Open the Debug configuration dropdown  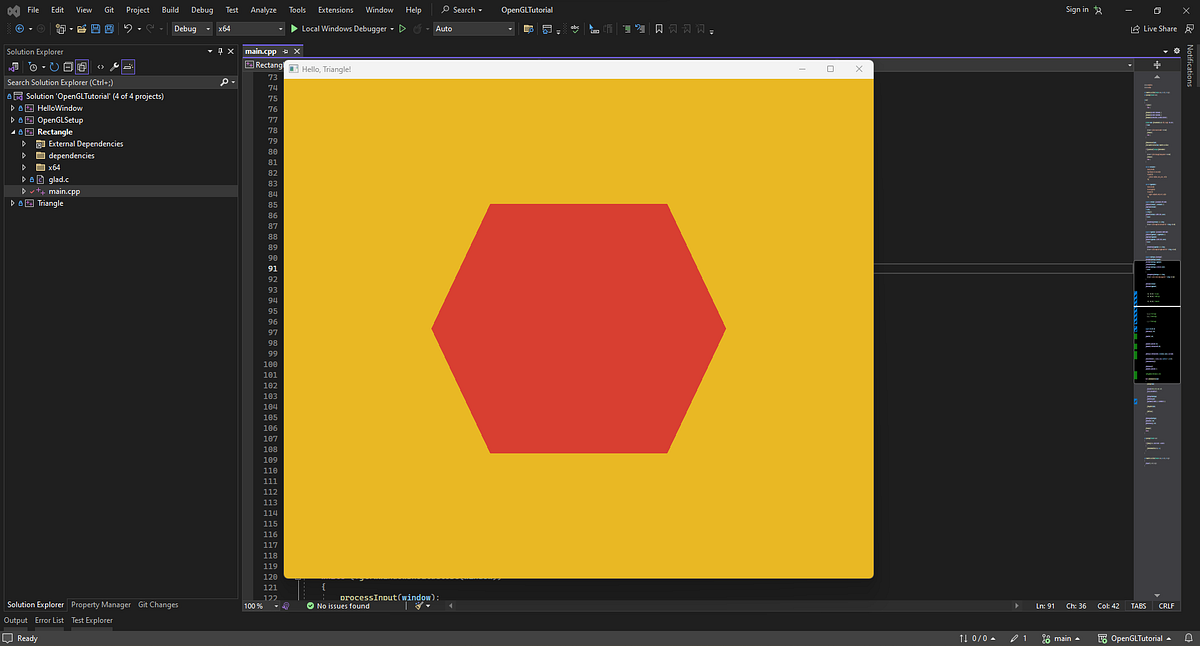point(191,28)
